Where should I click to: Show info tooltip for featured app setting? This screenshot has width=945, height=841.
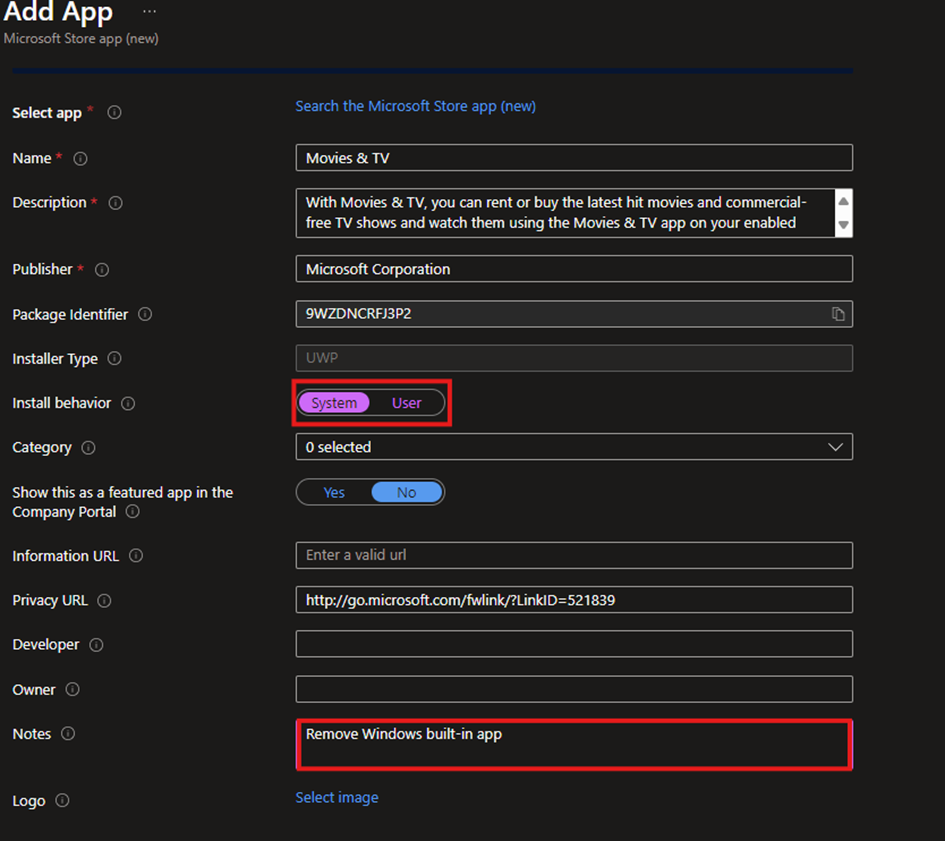coord(133,512)
